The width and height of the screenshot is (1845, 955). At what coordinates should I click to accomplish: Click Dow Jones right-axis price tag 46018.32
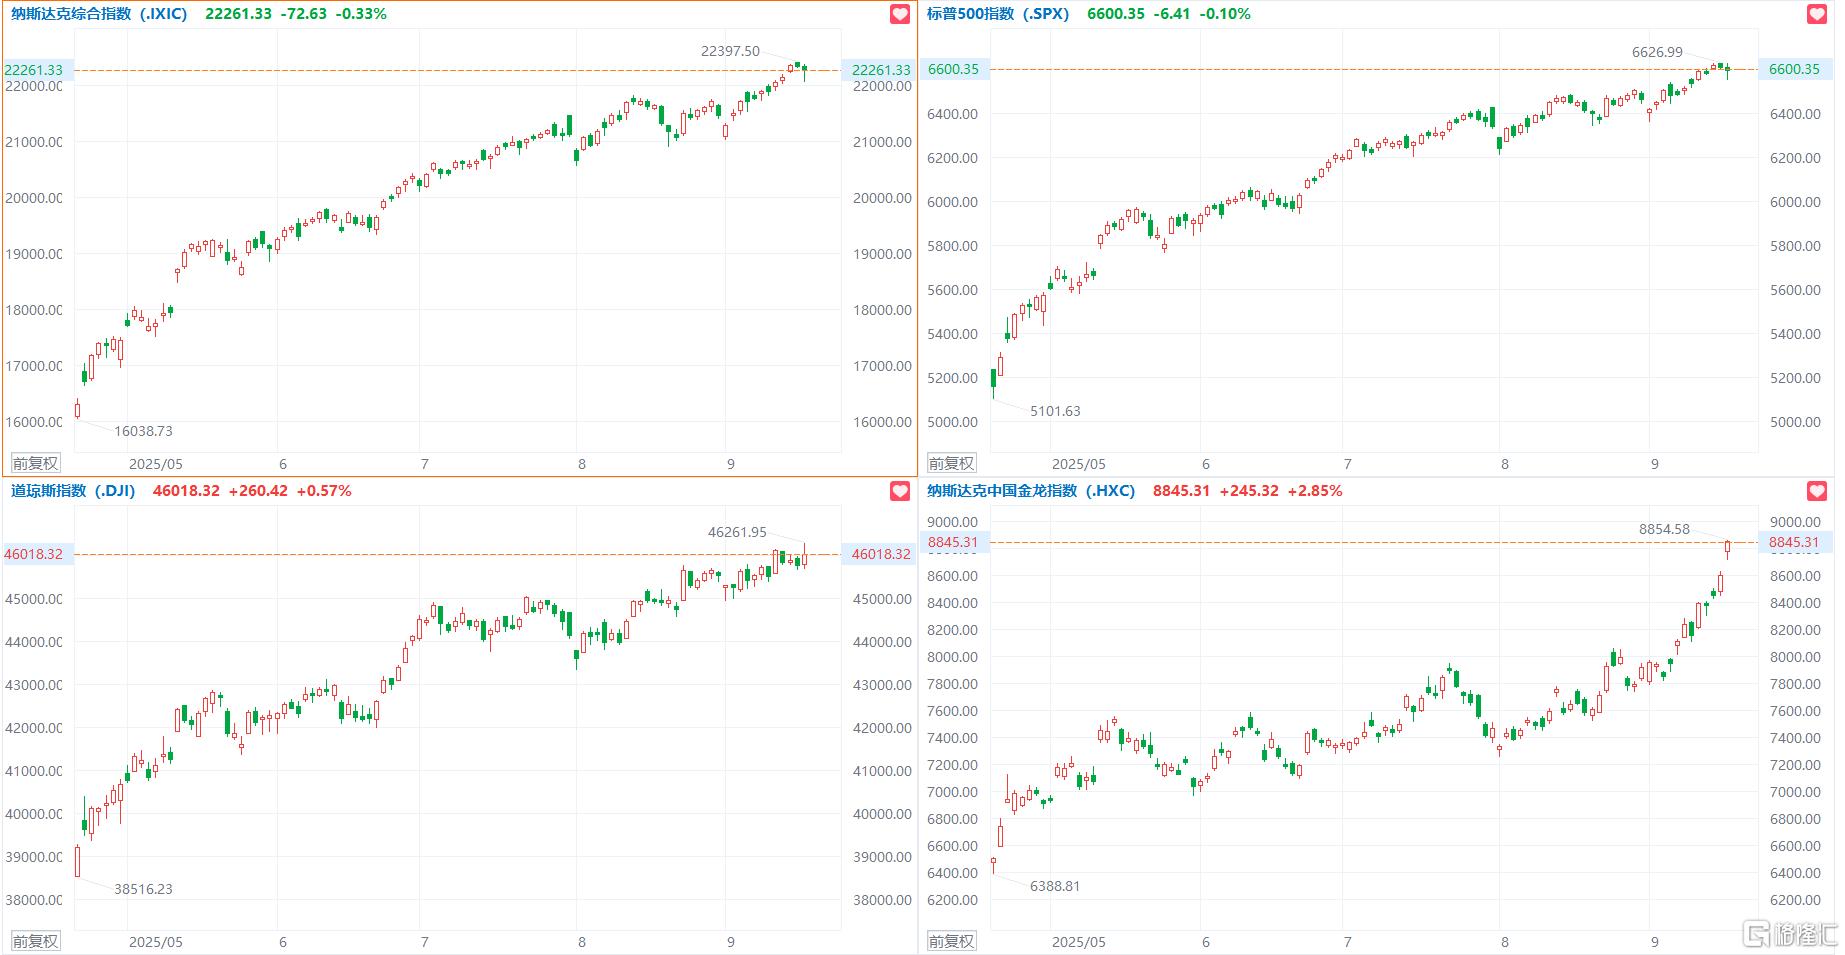[880, 554]
